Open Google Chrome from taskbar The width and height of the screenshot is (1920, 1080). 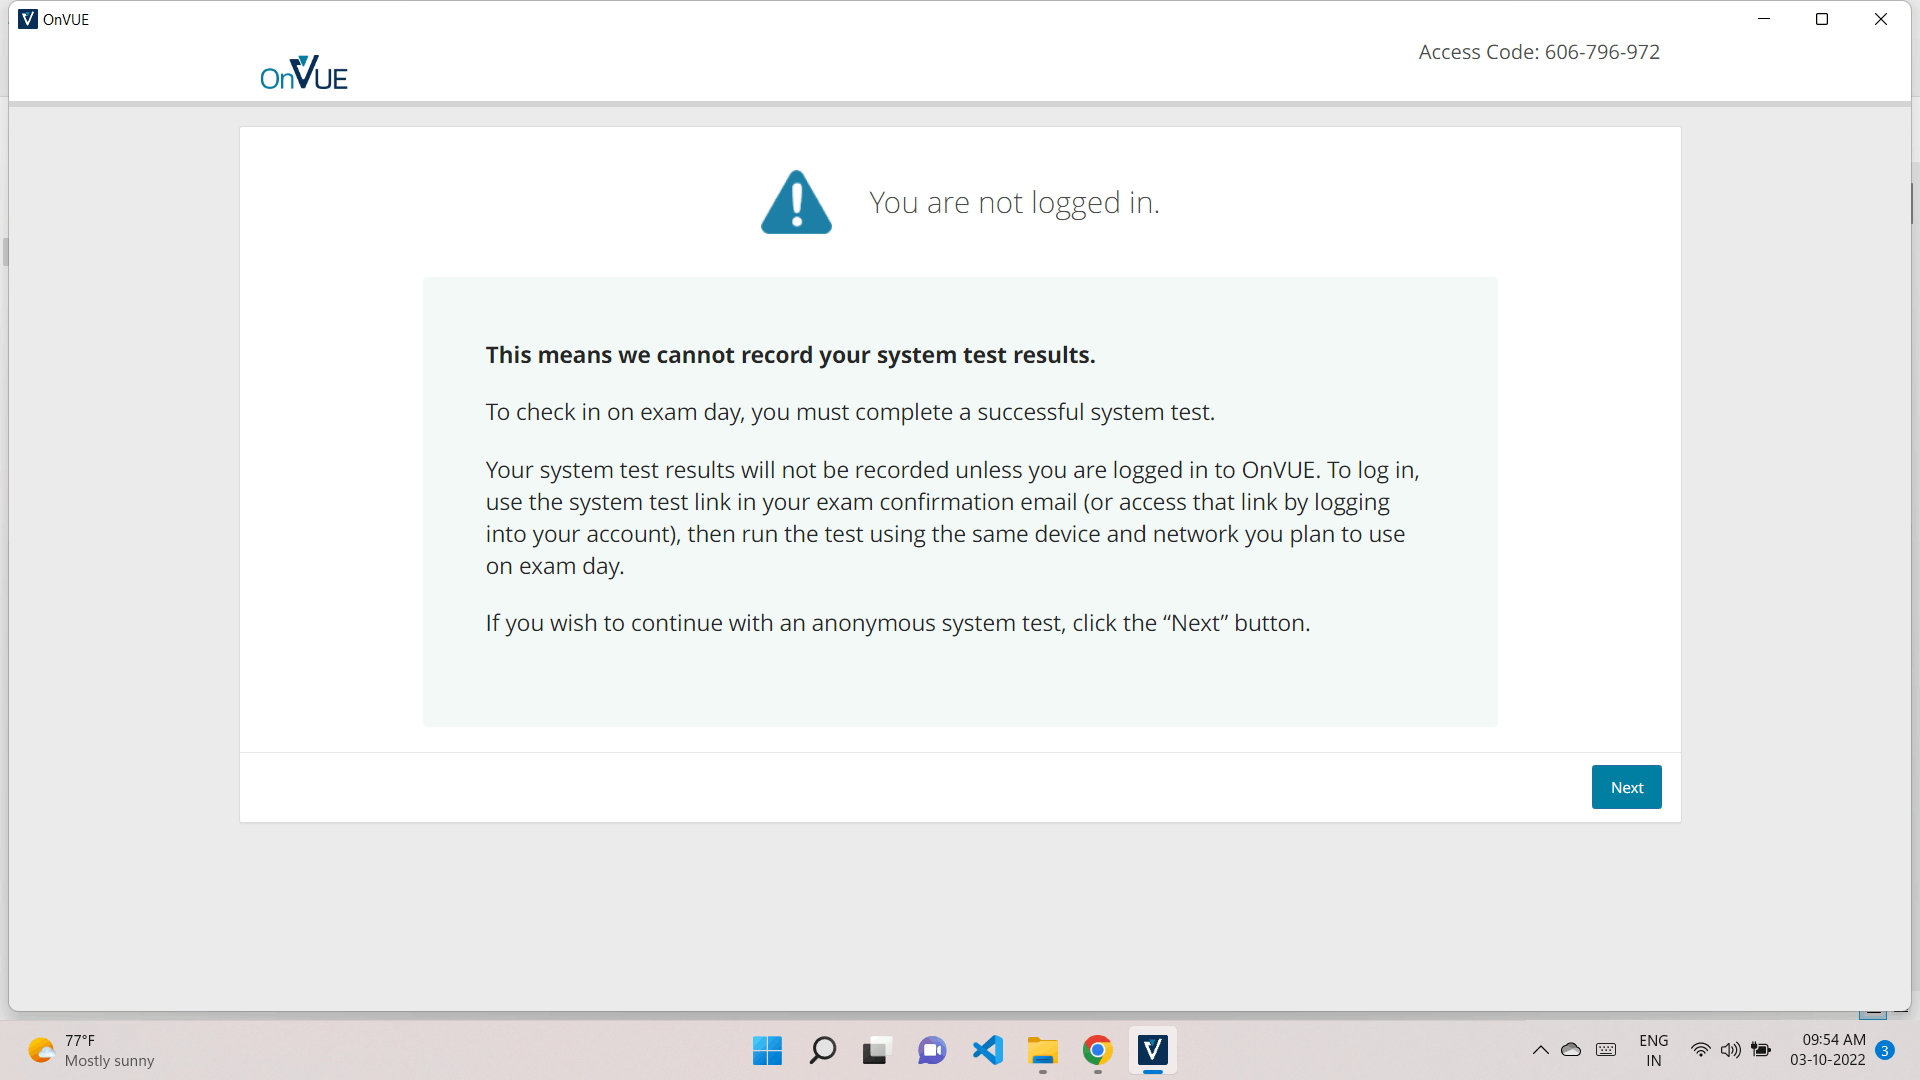pos(1097,1051)
